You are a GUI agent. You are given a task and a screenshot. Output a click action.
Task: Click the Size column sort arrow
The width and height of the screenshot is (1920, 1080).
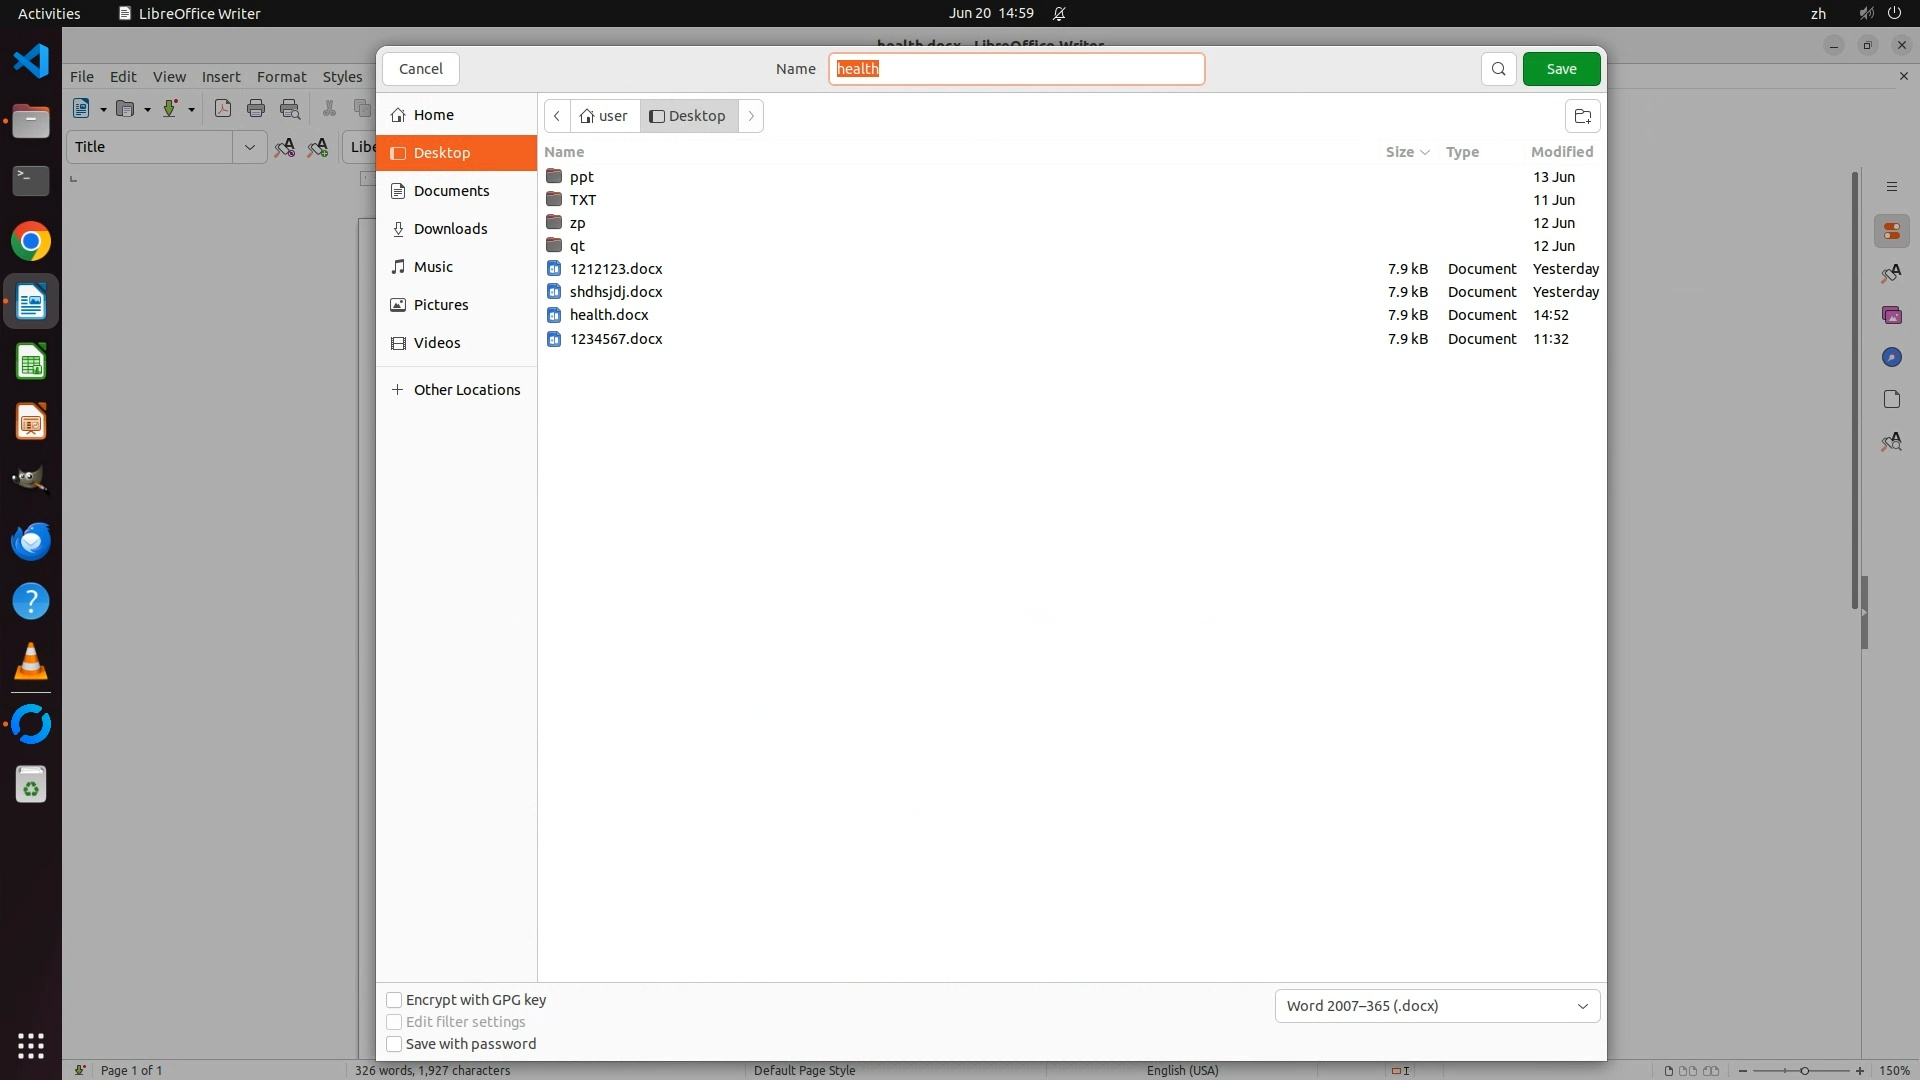point(1425,152)
